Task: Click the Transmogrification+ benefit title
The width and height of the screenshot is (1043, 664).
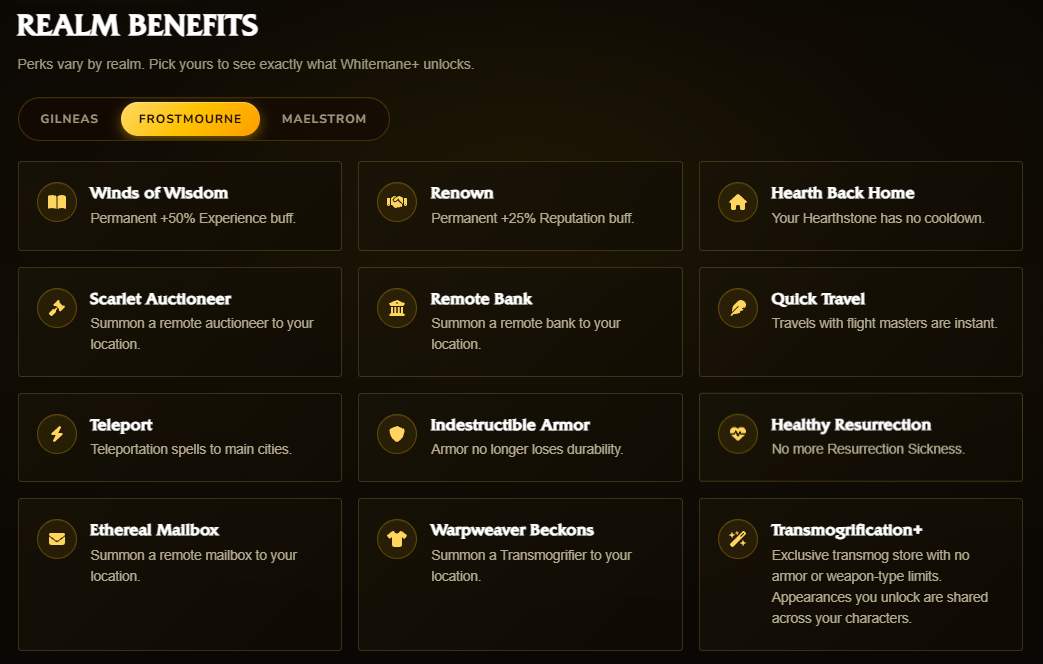Action: [x=846, y=530]
